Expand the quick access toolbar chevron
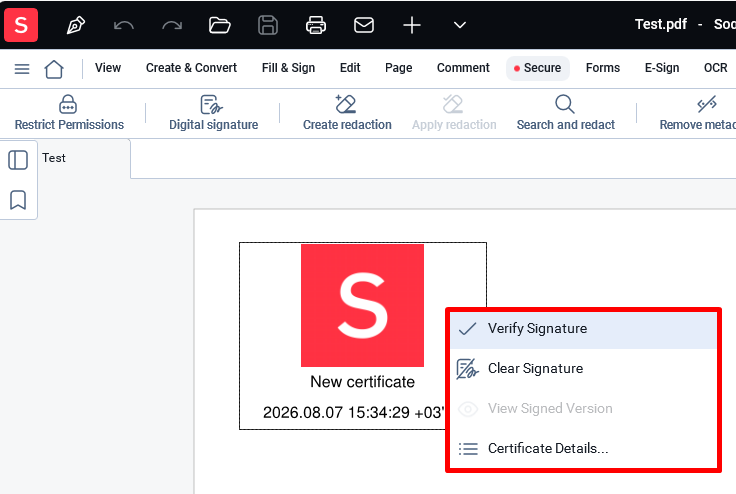Screen dimensions: 736x494 click(460, 25)
